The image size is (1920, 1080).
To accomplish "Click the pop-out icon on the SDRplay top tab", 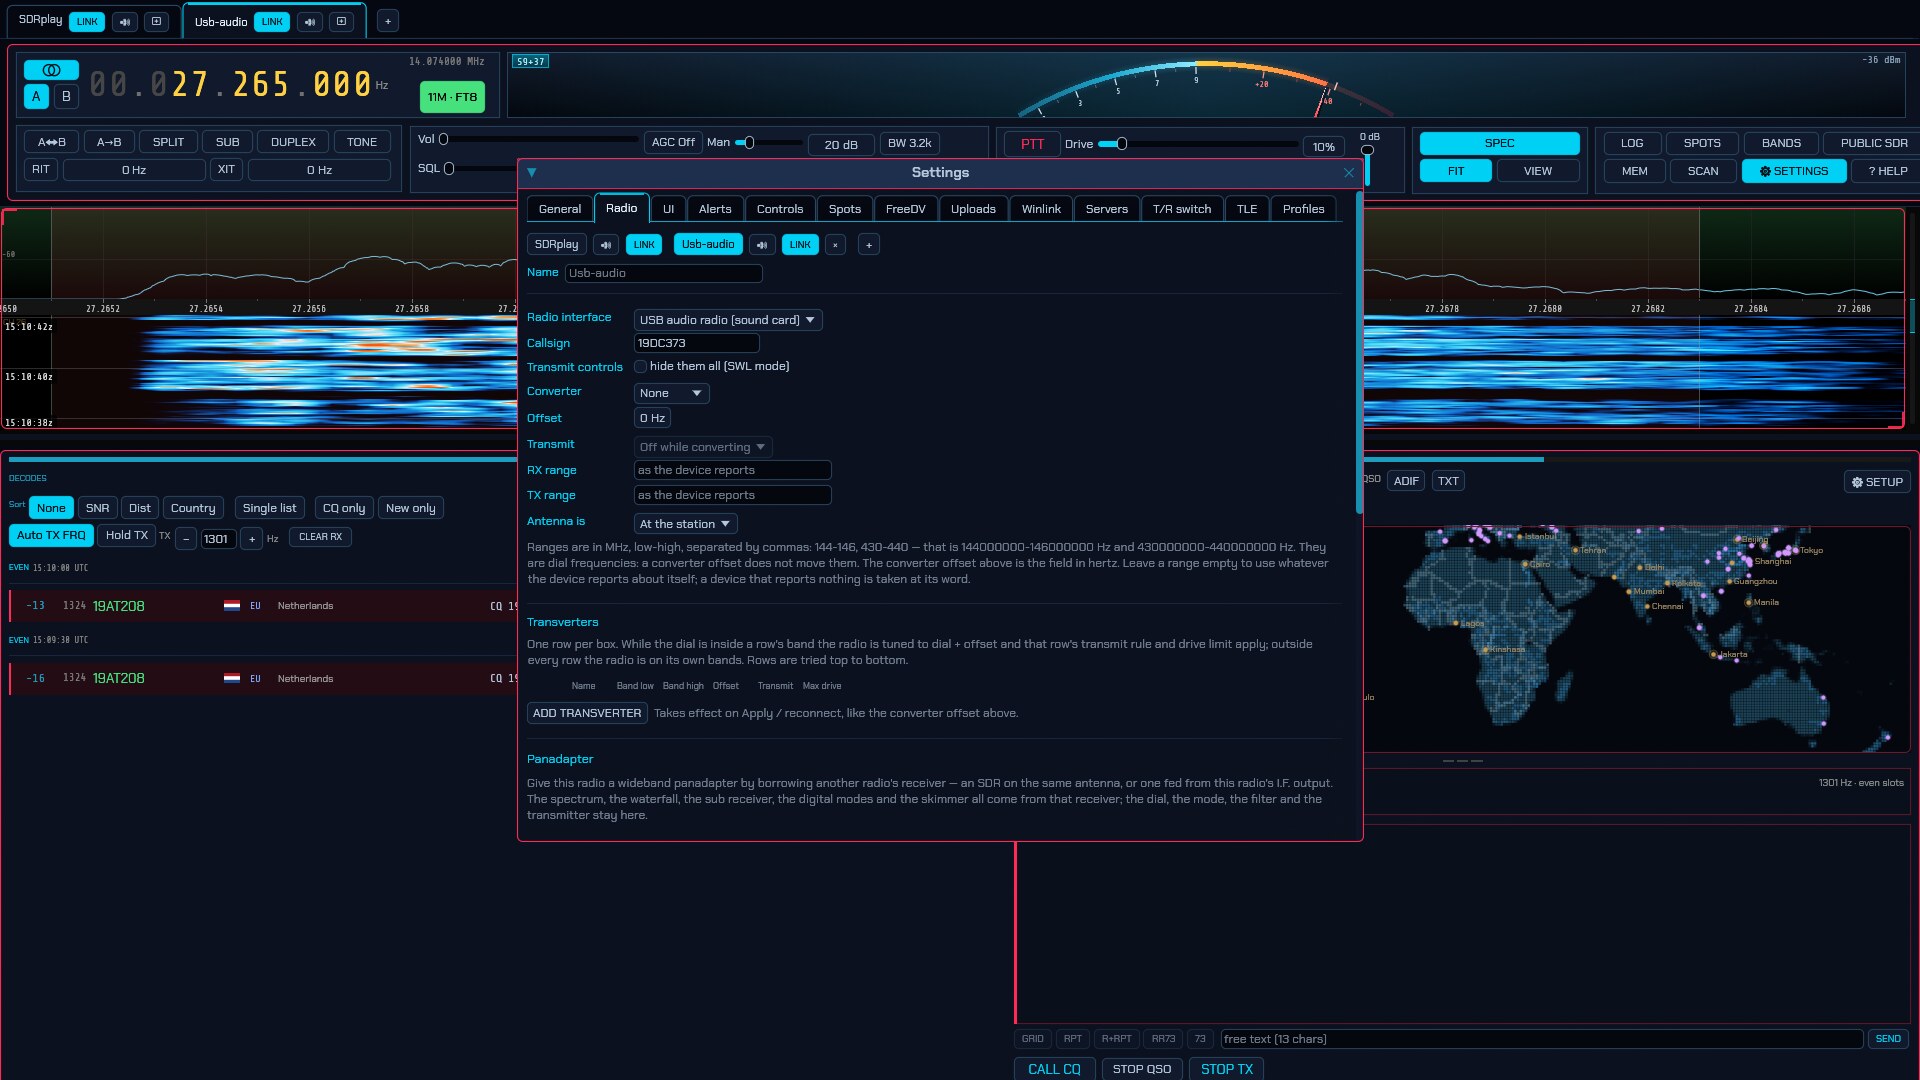I will tap(156, 21).
